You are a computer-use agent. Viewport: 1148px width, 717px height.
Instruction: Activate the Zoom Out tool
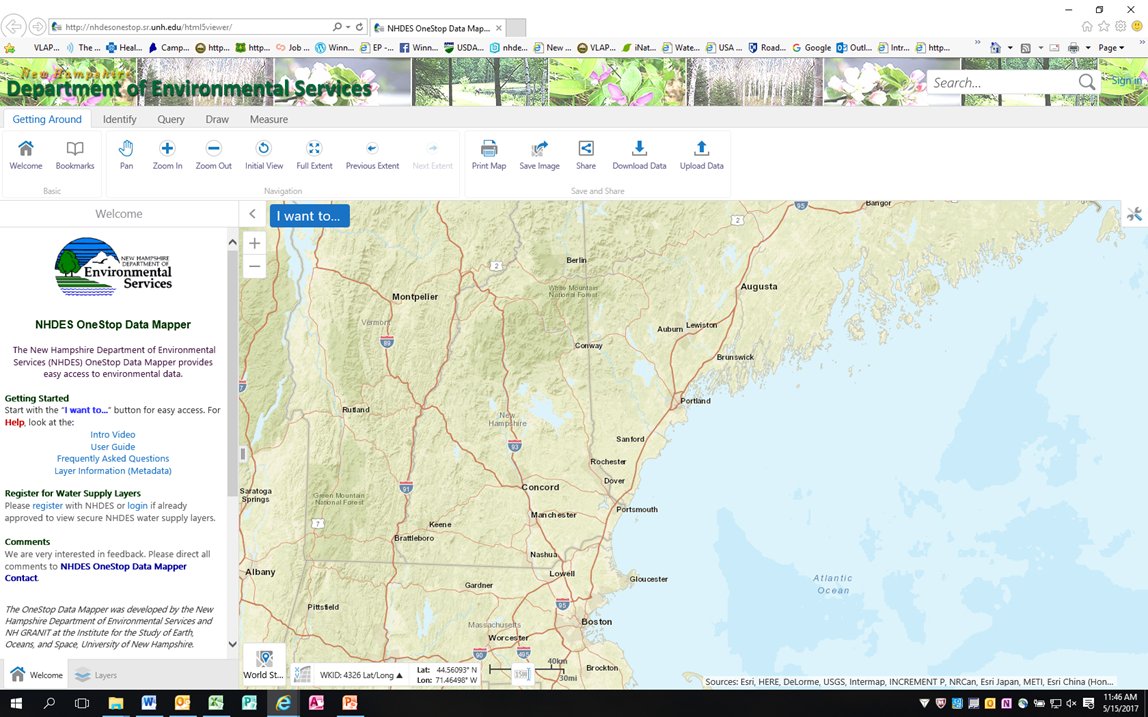[213, 155]
